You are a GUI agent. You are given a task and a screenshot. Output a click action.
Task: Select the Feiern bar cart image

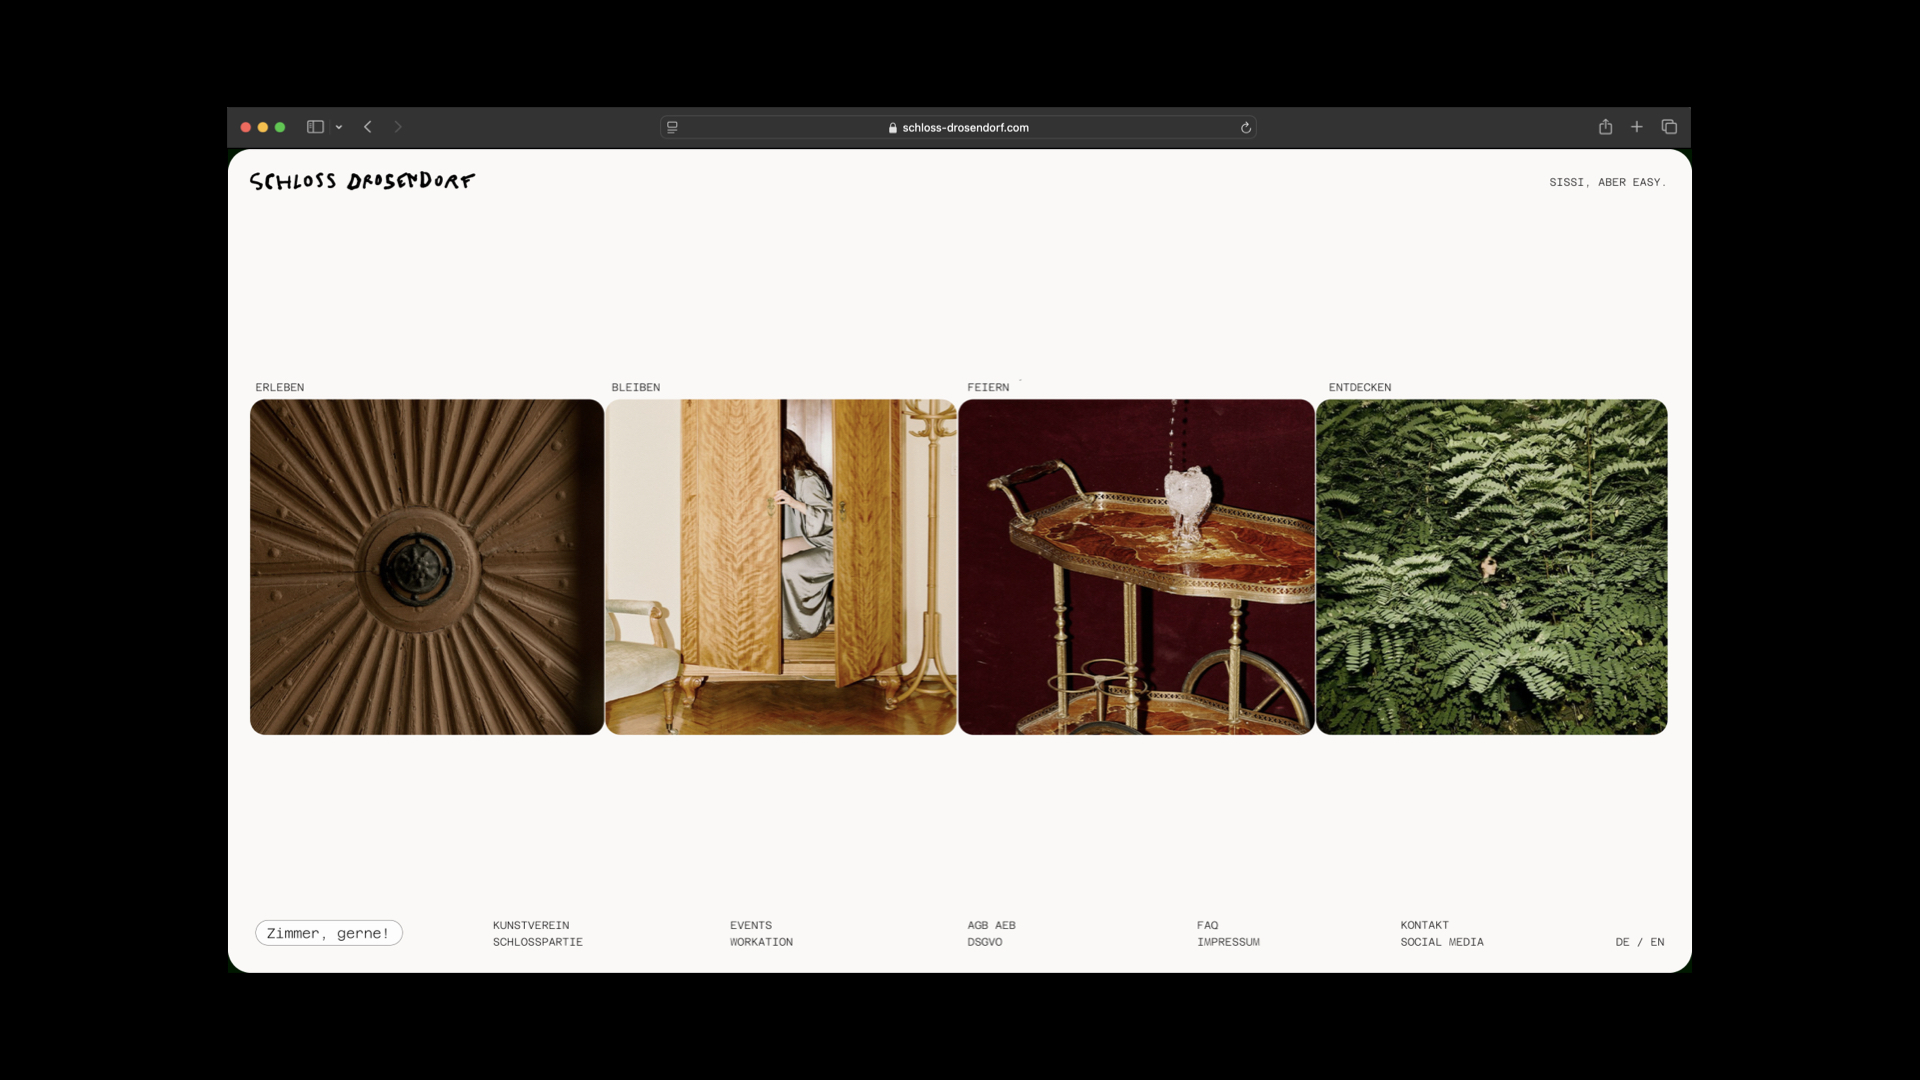1136,567
